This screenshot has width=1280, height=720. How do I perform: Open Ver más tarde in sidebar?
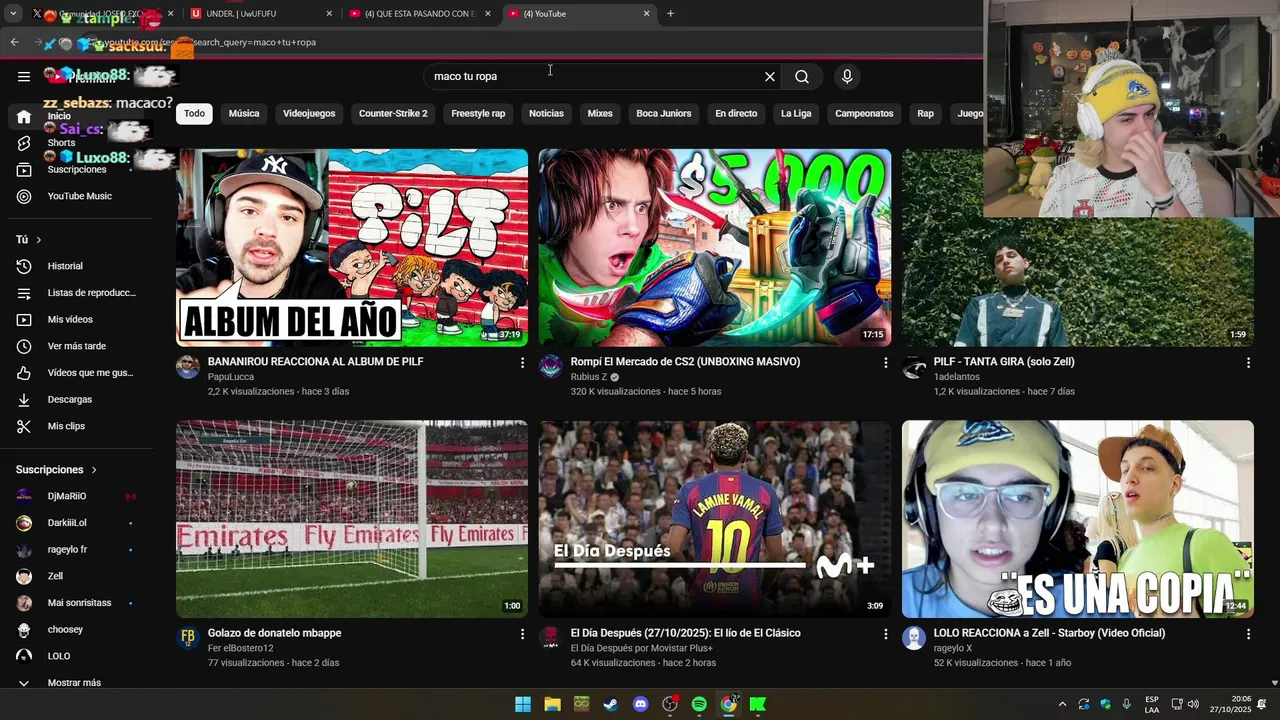coord(78,346)
